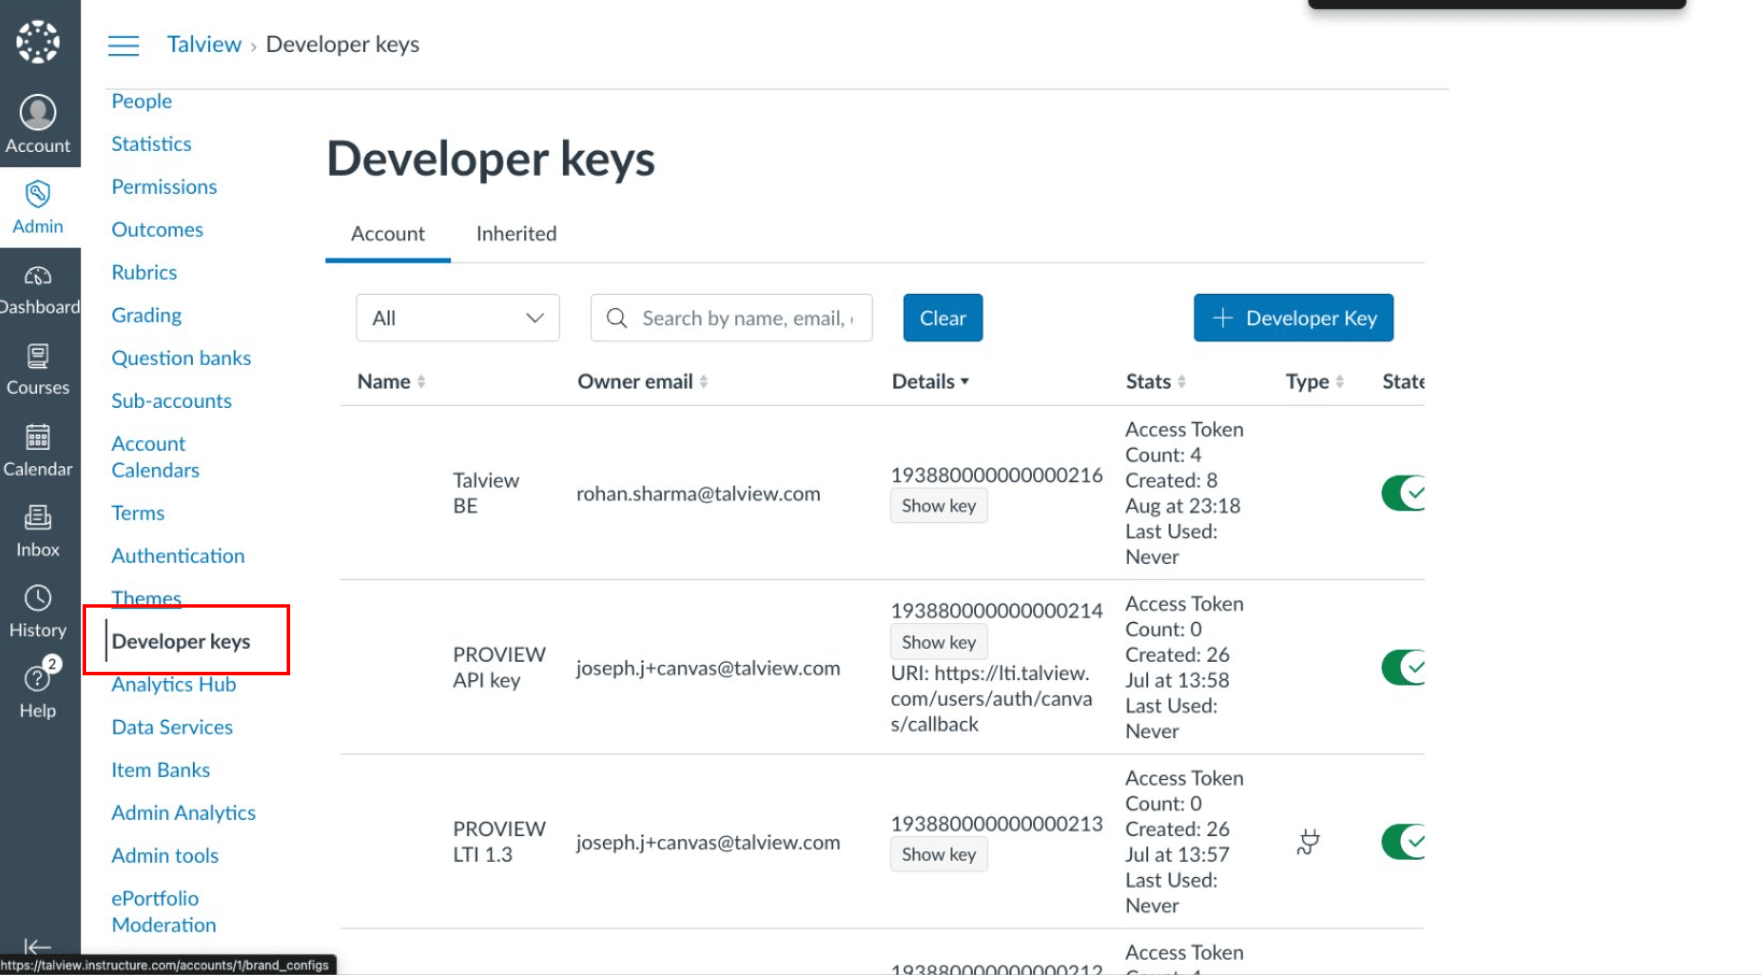Screen dimensions: 1762x978
Task: Open the Account avatar menu
Action: (x=38, y=124)
